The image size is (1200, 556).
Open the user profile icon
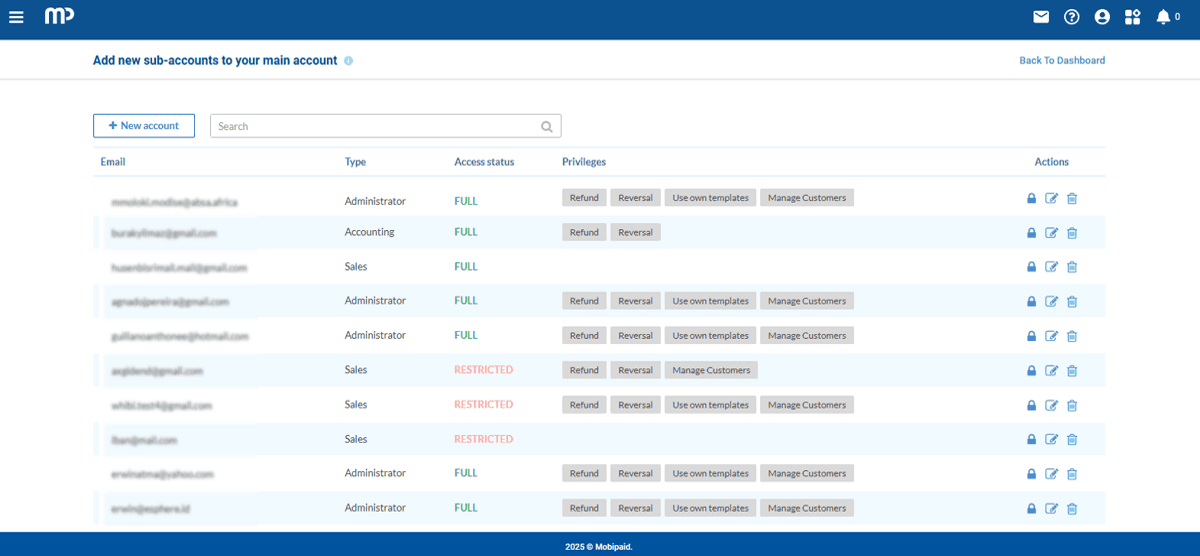1102,17
